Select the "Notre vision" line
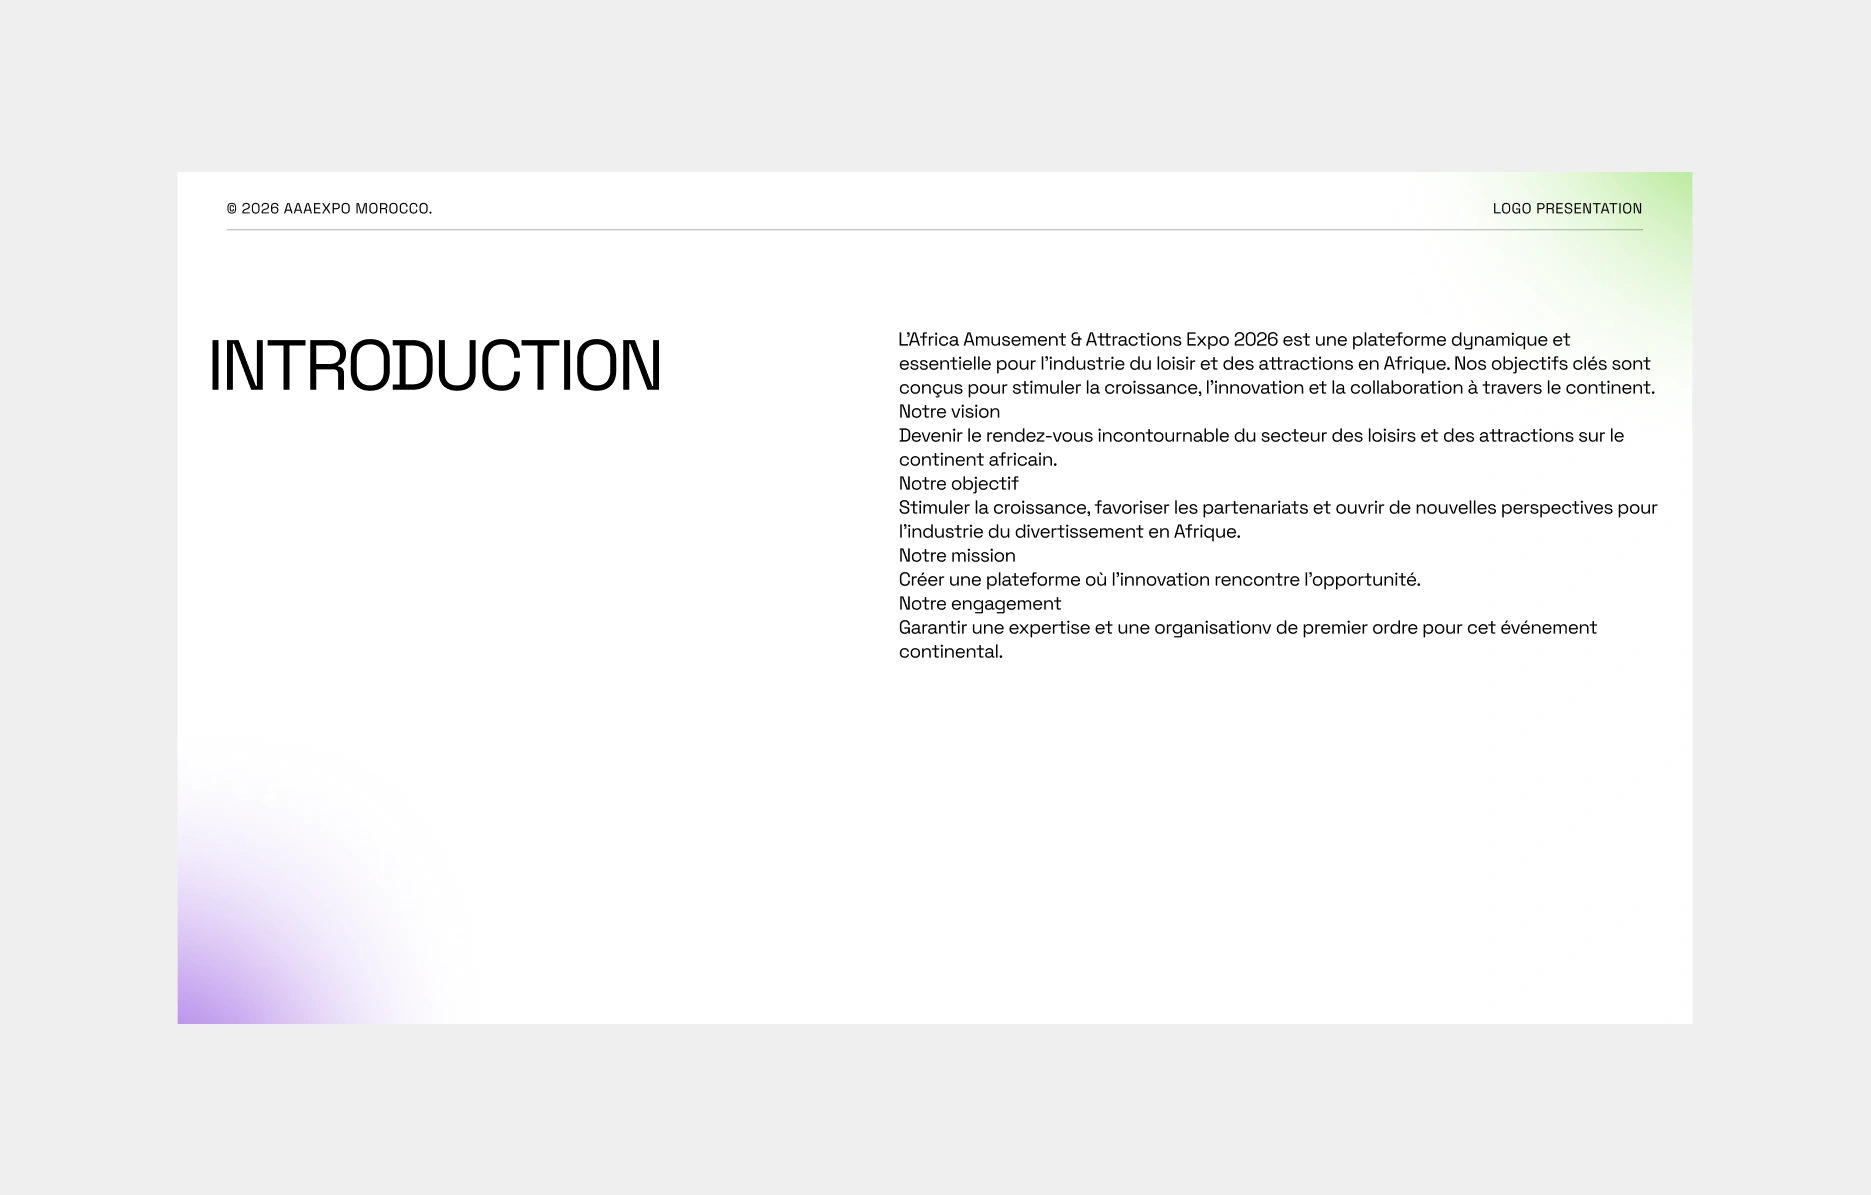Image resolution: width=1871 pixels, height=1195 pixels. pyautogui.click(x=949, y=412)
